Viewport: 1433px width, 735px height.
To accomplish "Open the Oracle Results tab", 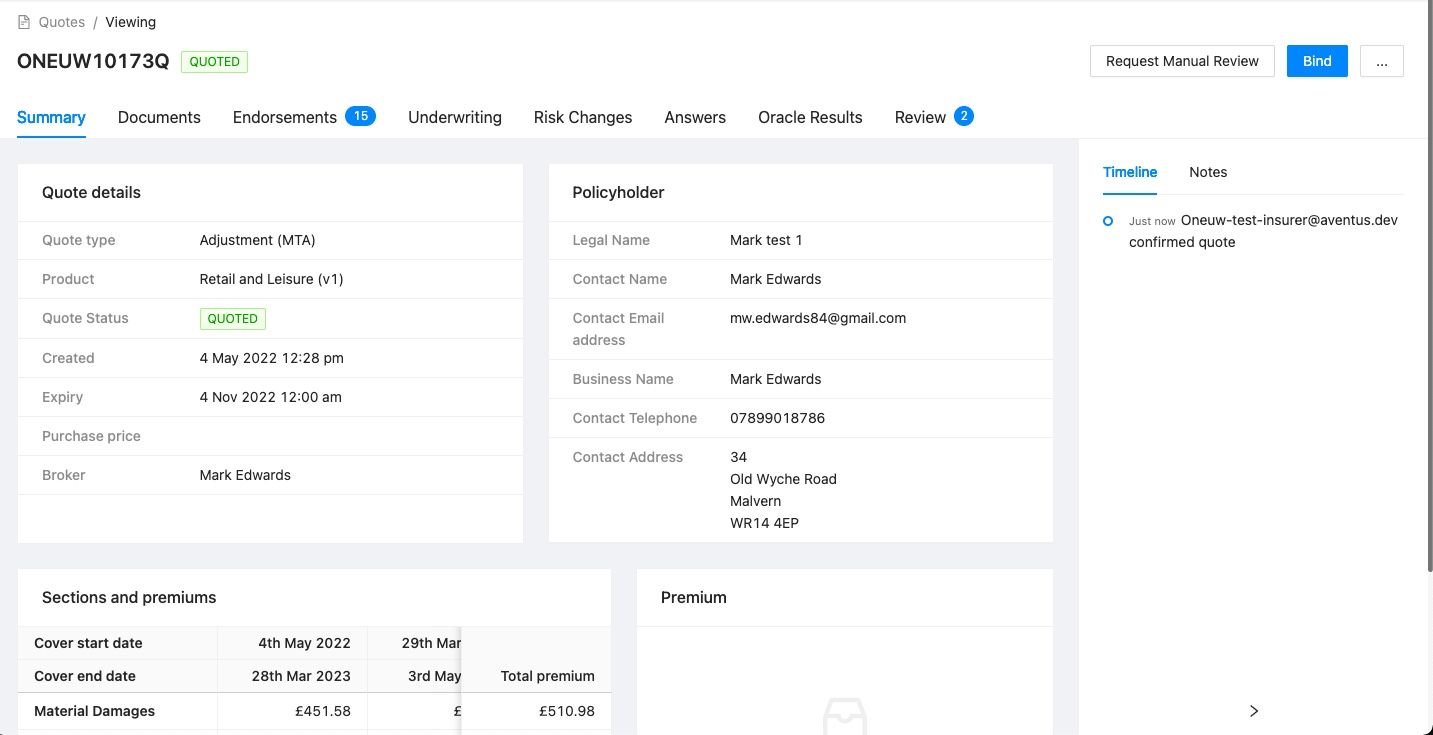I will click(810, 117).
